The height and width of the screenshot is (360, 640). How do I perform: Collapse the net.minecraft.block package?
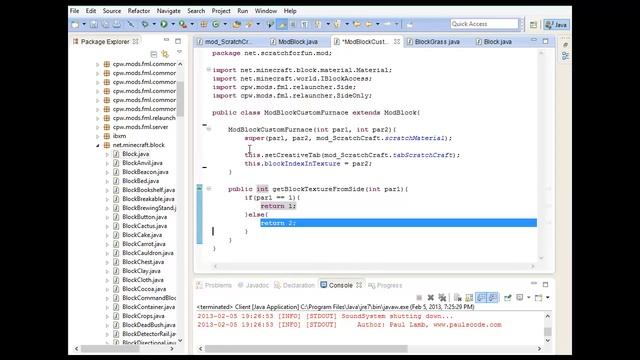98,145
